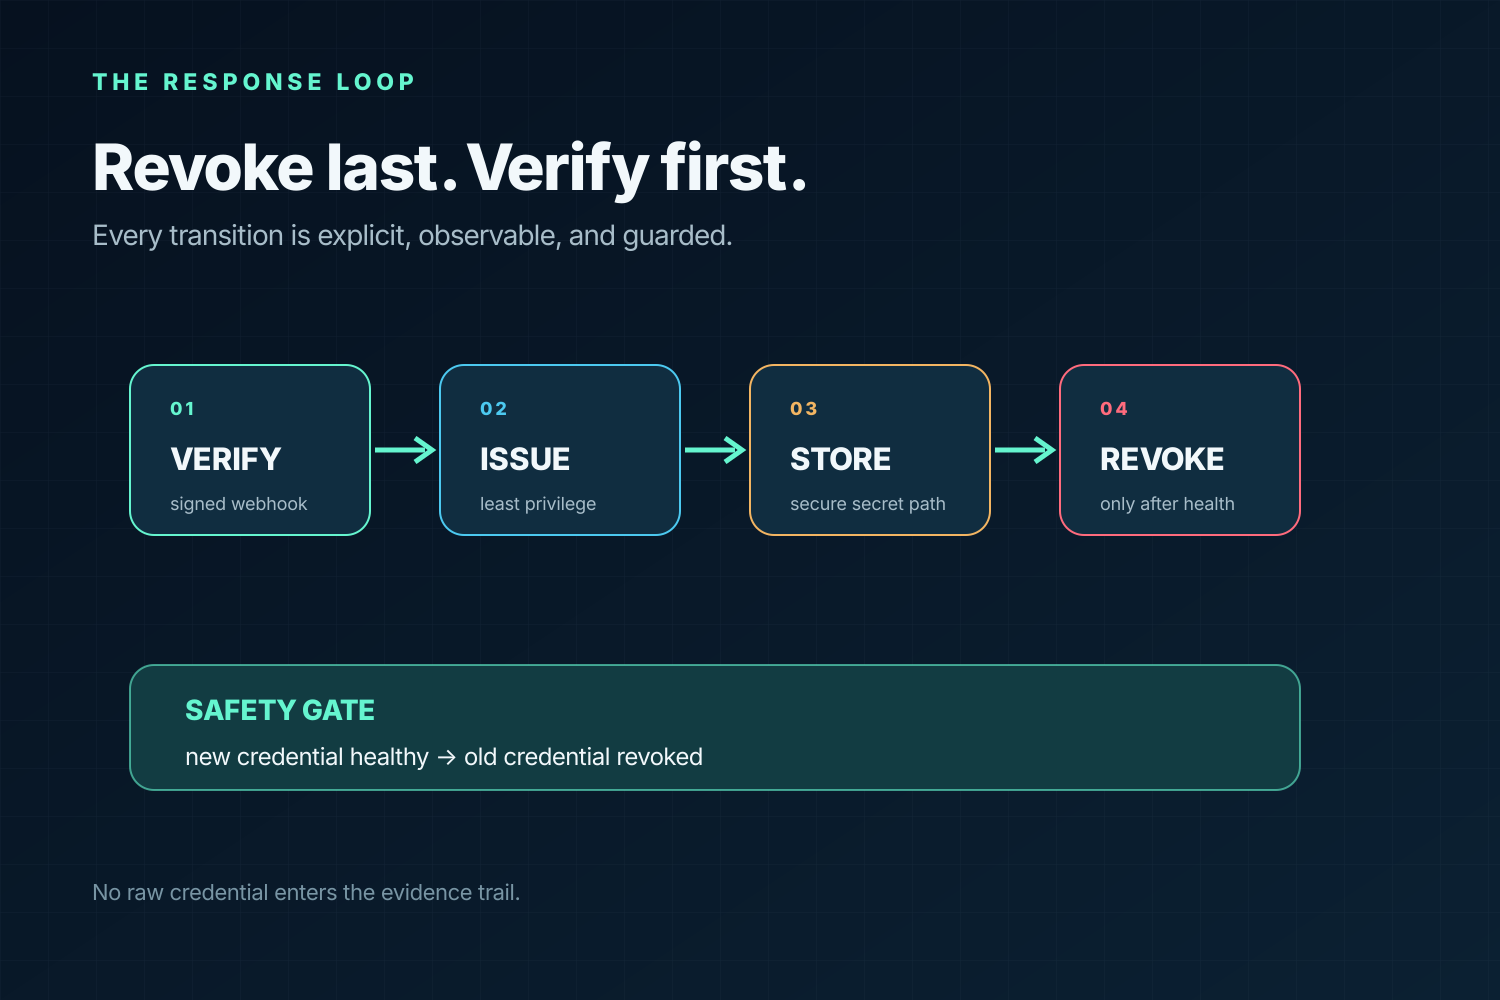The image size is (1500, 1000).
Task: Open the ISSUE least privilege card
Action: (560, 450)
